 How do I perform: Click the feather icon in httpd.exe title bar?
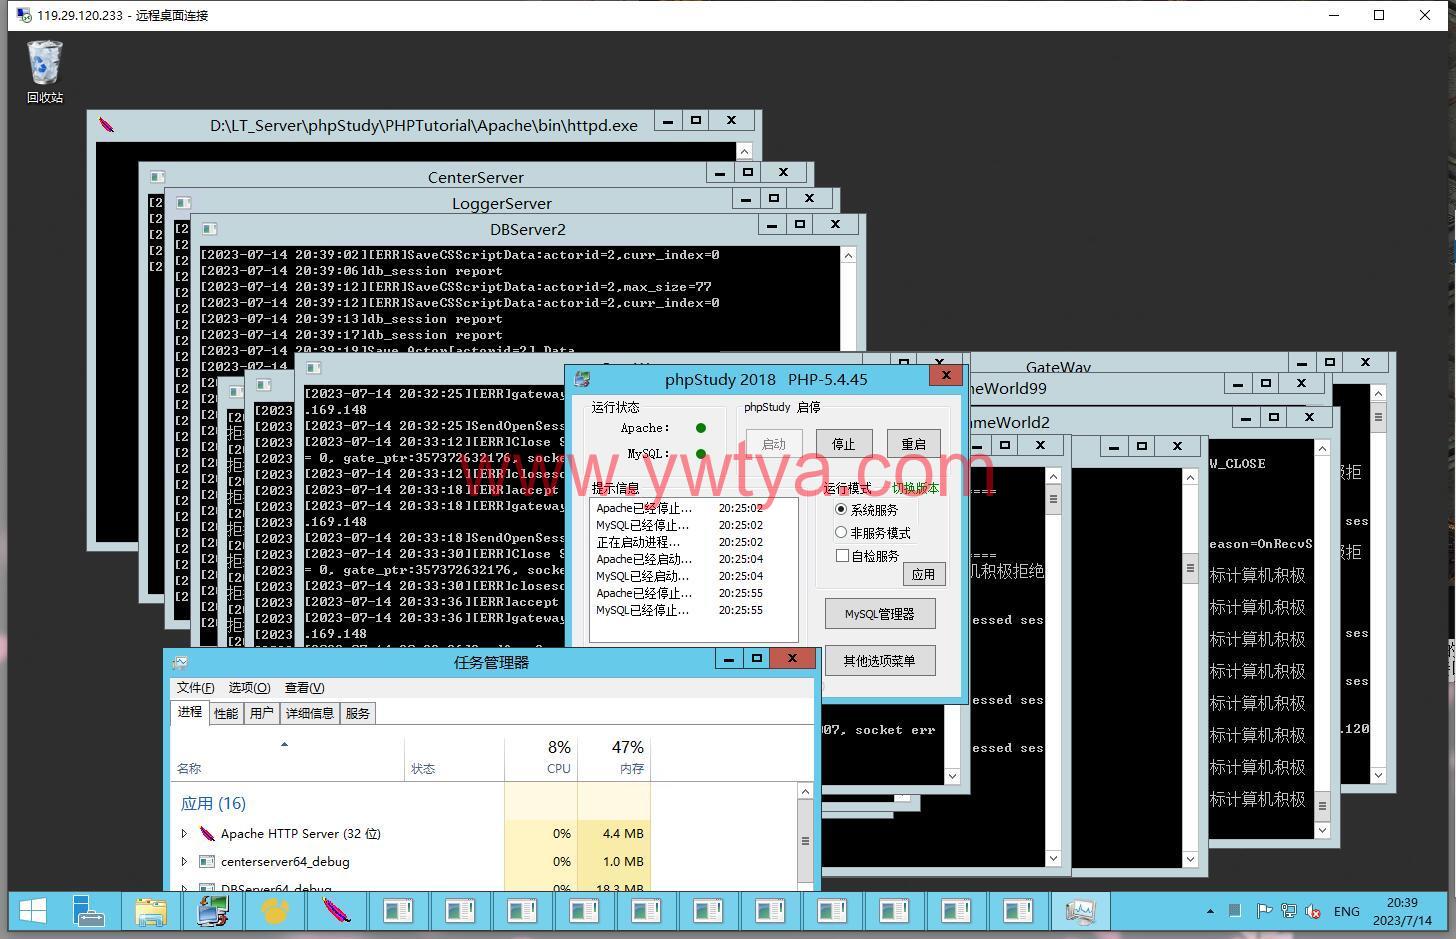click(106, 125)
